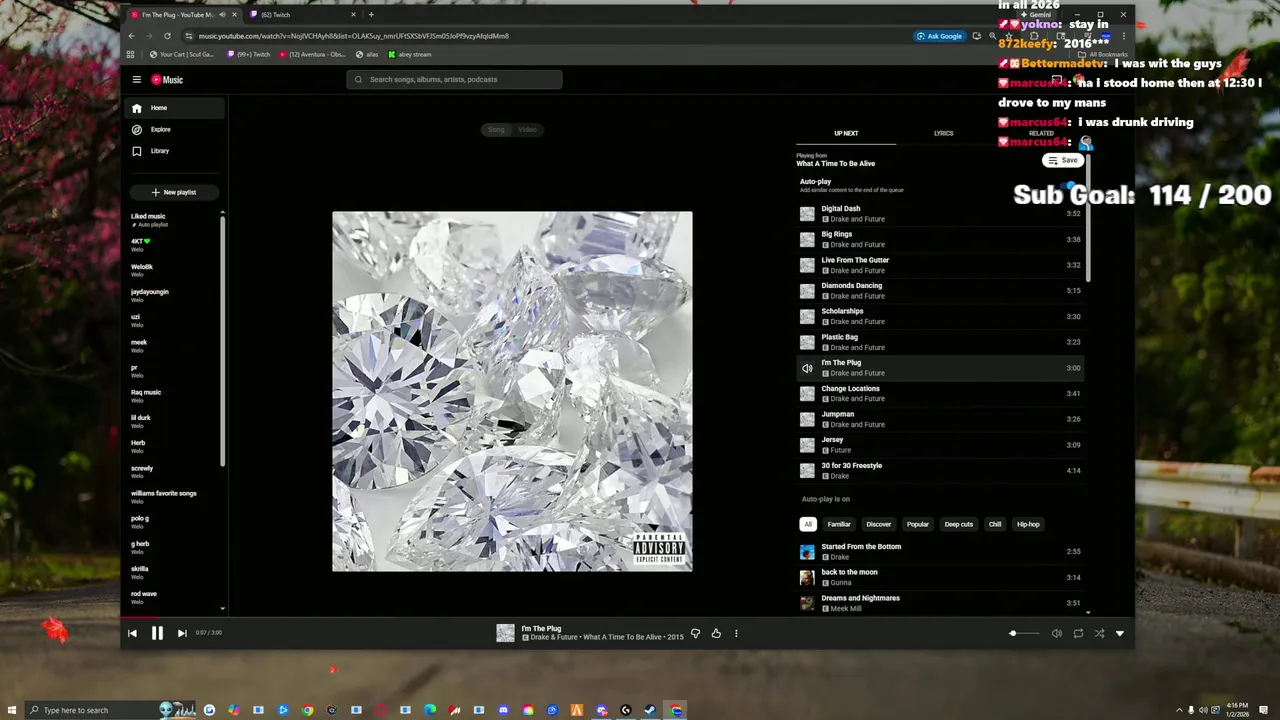
Task: Click back to the moon thumbnail
Action: click(807, 577)
